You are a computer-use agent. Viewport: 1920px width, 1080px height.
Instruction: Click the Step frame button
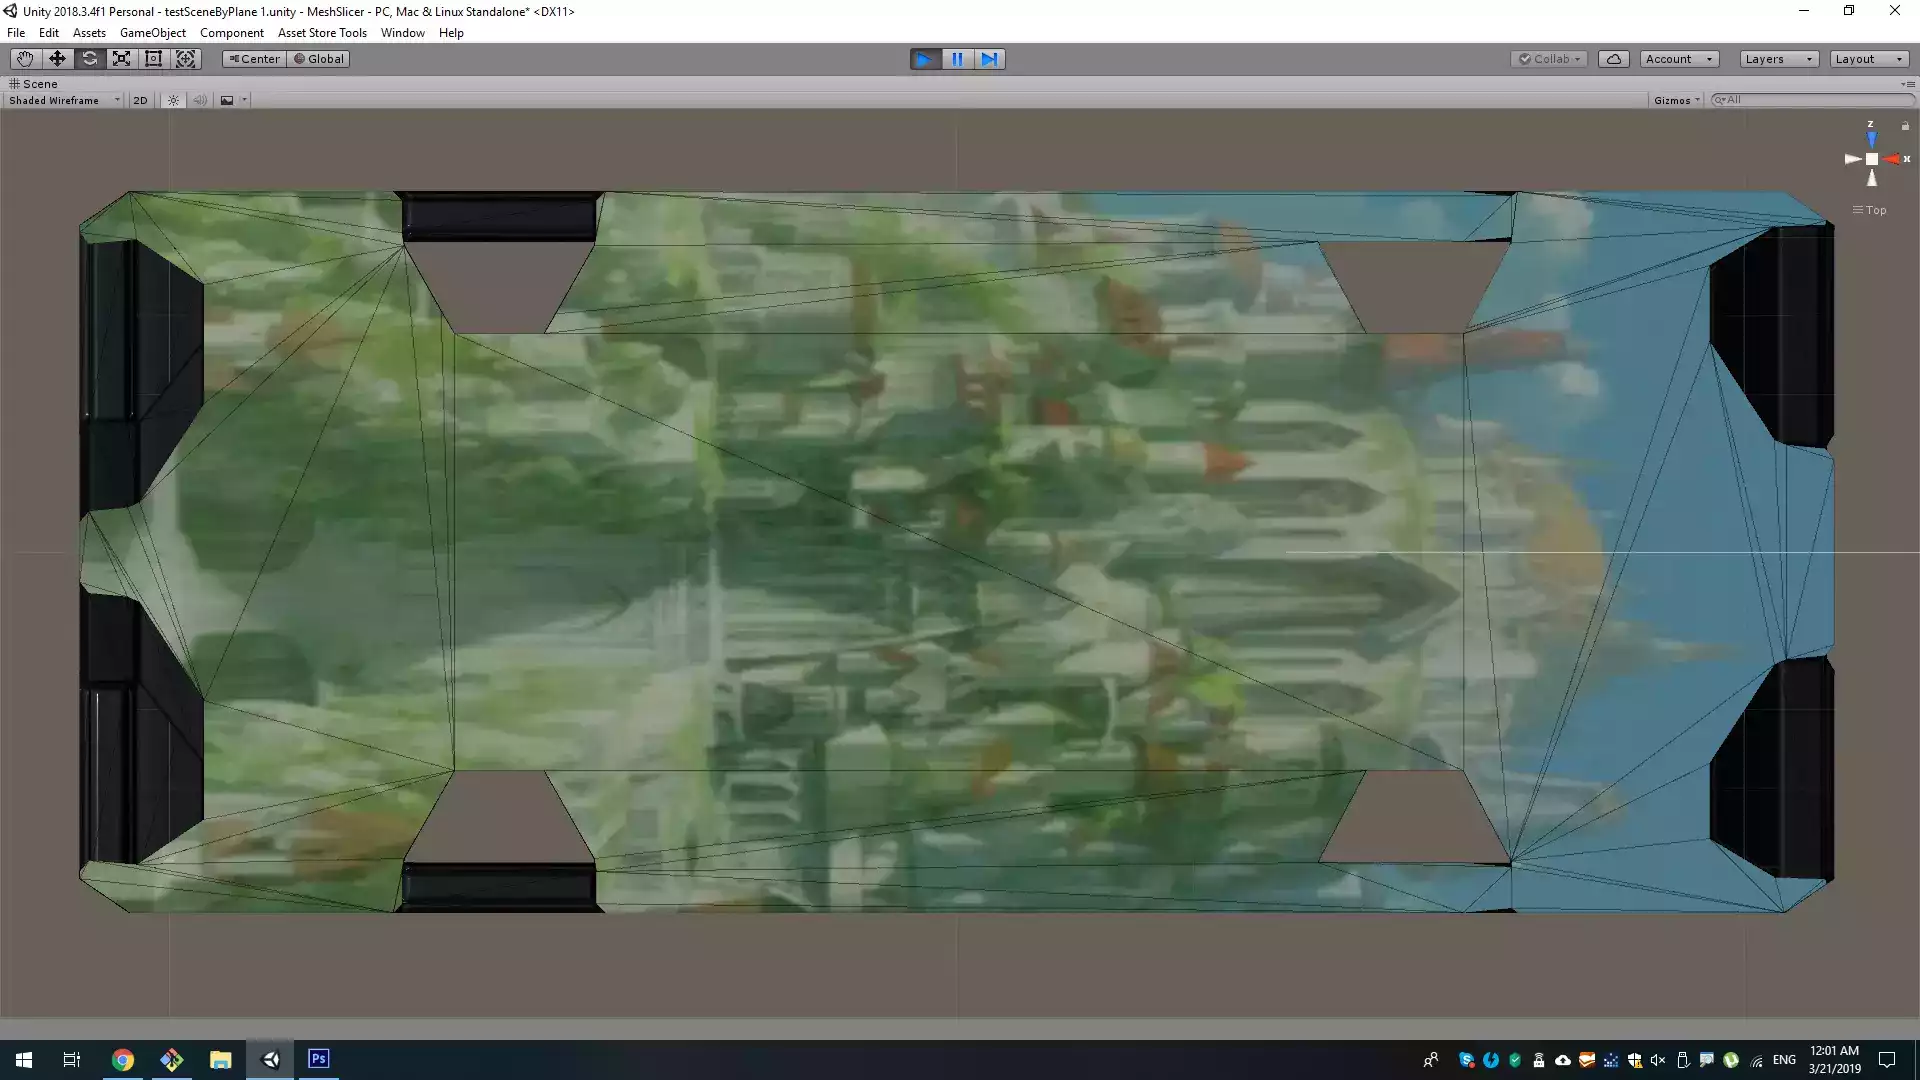(989, 59)
